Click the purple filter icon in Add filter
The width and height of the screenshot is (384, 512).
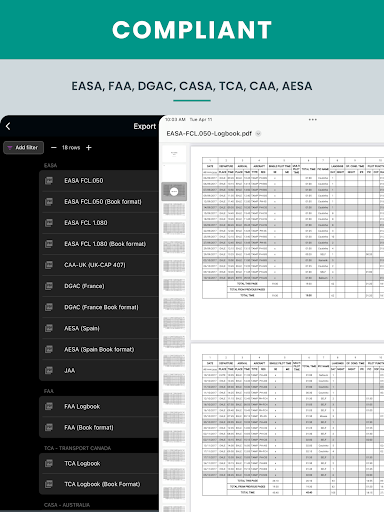tap(10, 148)
